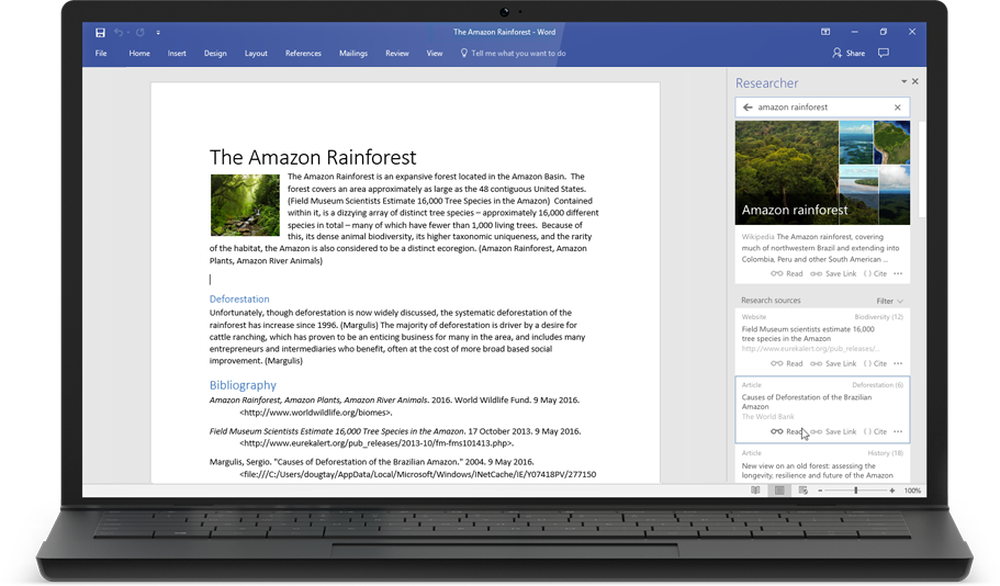The width and height of the screenshot is (1000, 586).
Task: Expand the Customize Quick Access Toolbar arrow
Action: 158,31
